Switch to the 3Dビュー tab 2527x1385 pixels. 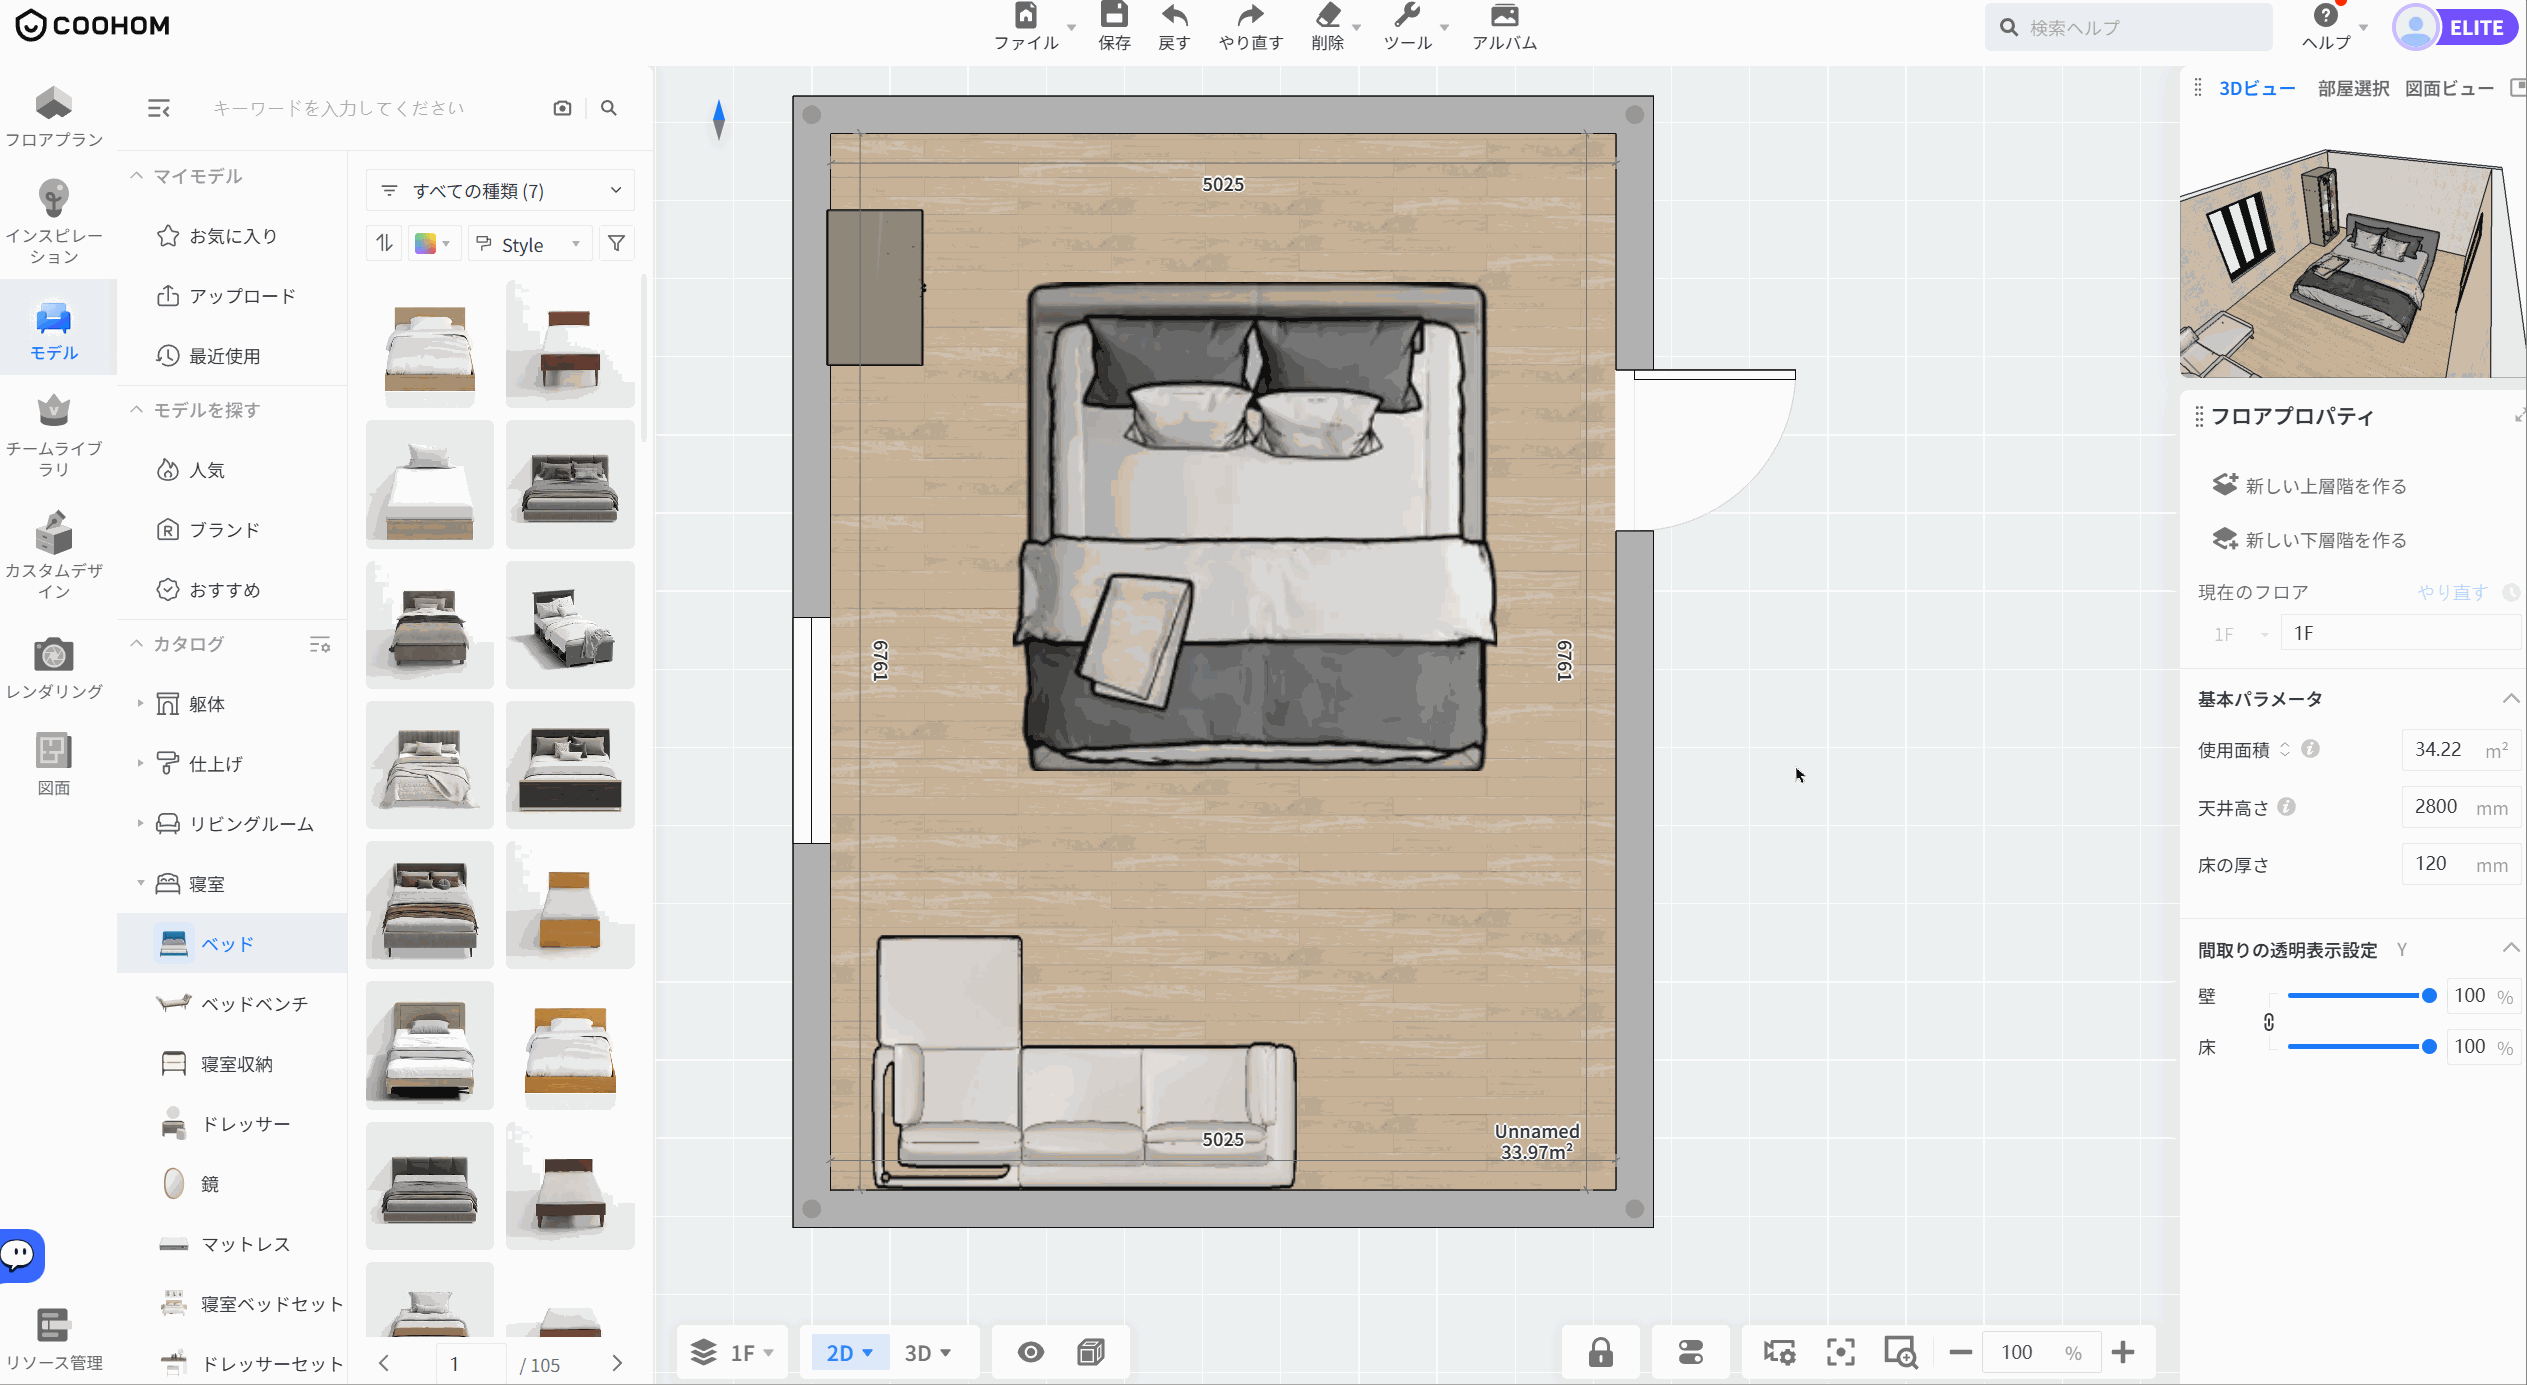click(2256, 88)
